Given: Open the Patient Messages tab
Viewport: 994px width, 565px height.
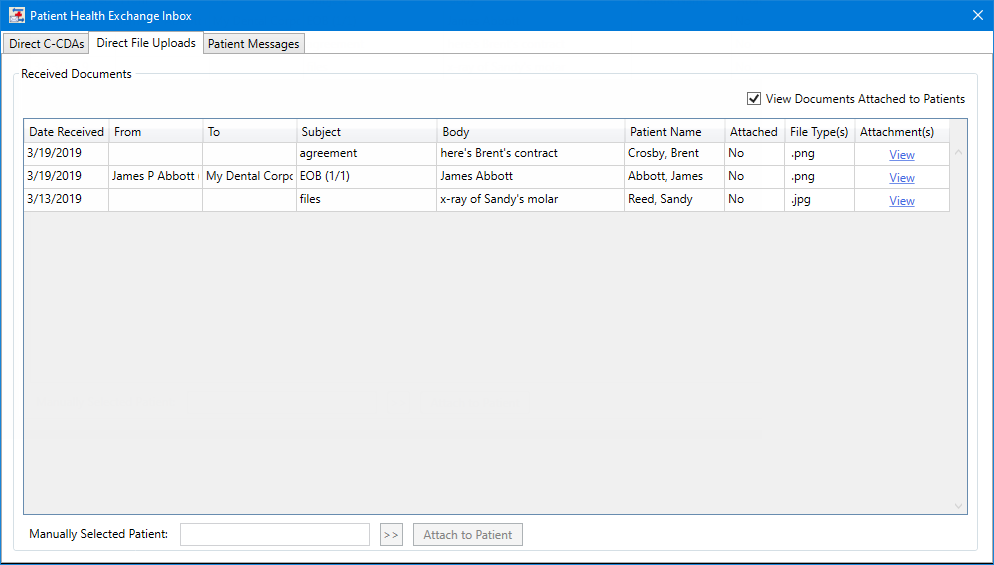Looking at the screenshot, I should tap(253, 44).
